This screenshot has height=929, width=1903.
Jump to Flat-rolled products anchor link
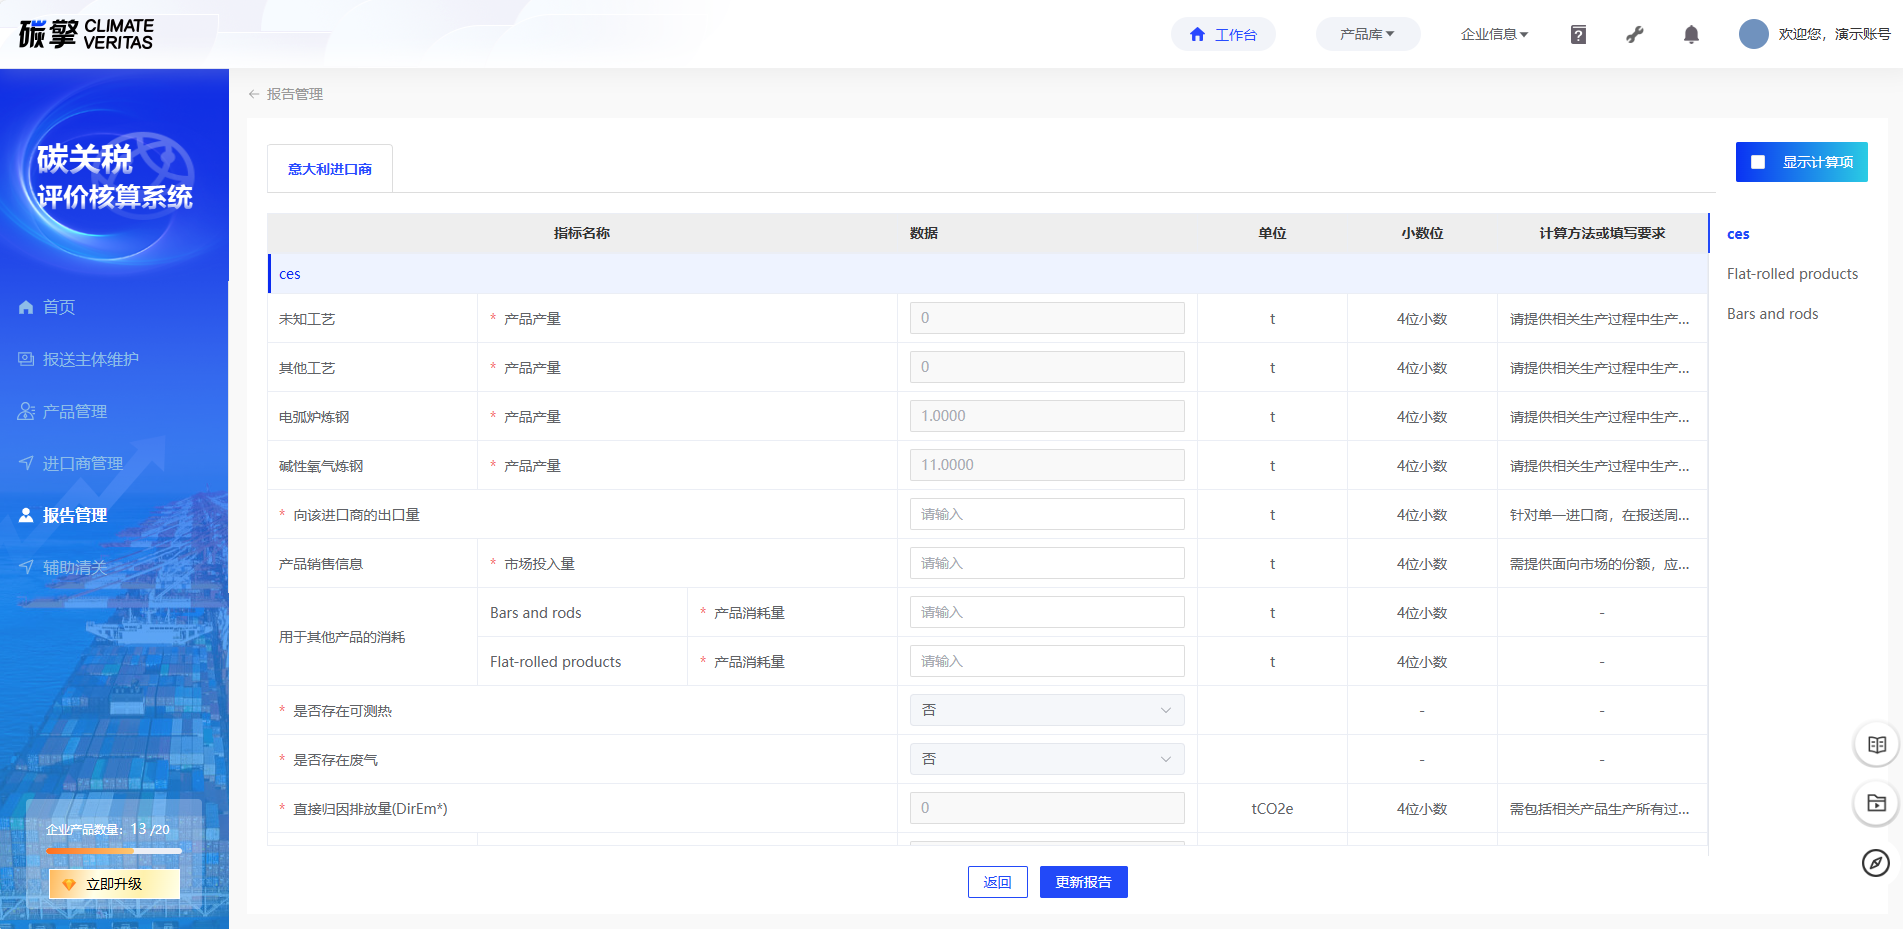click(x=1792, y=274)
